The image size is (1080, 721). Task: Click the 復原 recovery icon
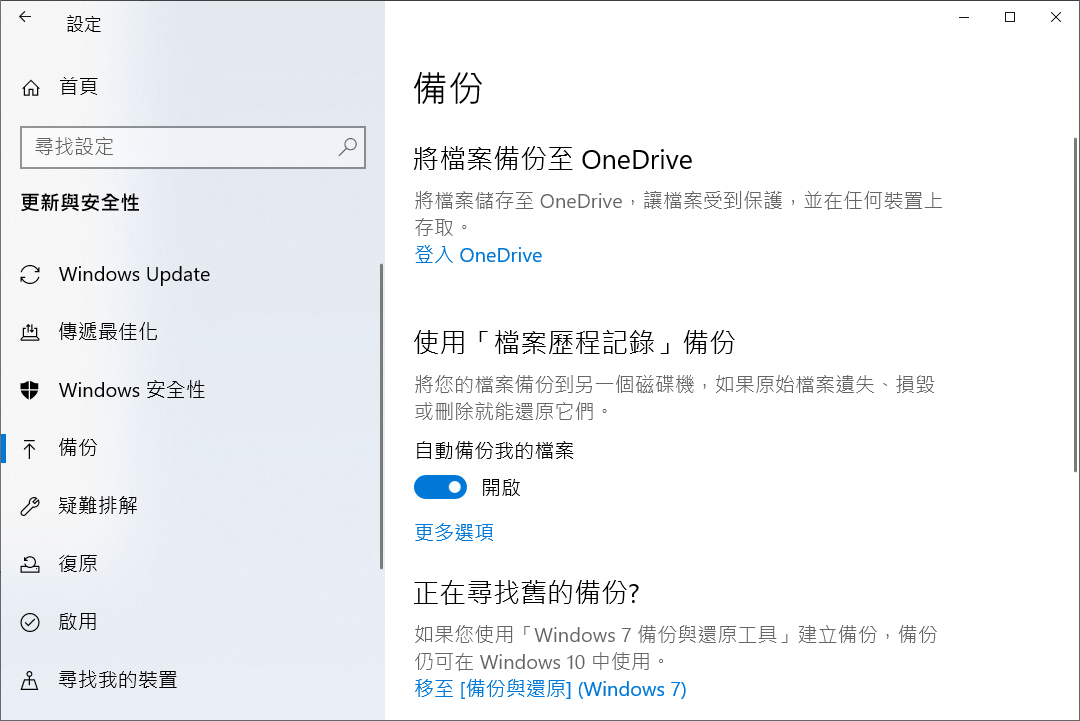click(x=31, y=564)
